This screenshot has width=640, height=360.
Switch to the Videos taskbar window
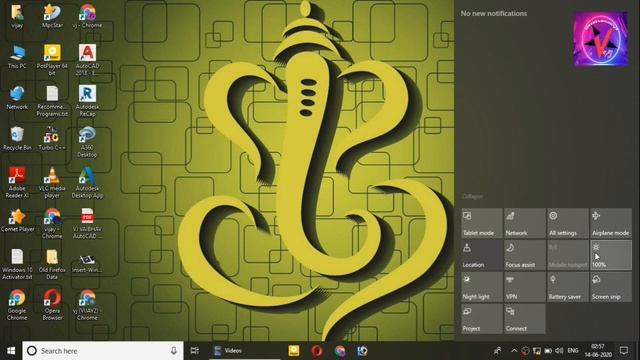pos(245,351)
